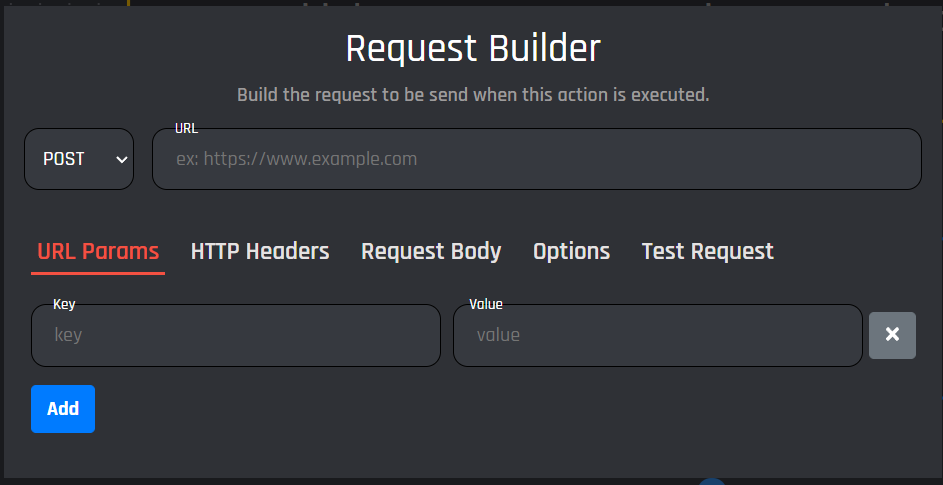
Task: Open the Test Request tab
Action: pyautogui.click(x=707, y=251)
